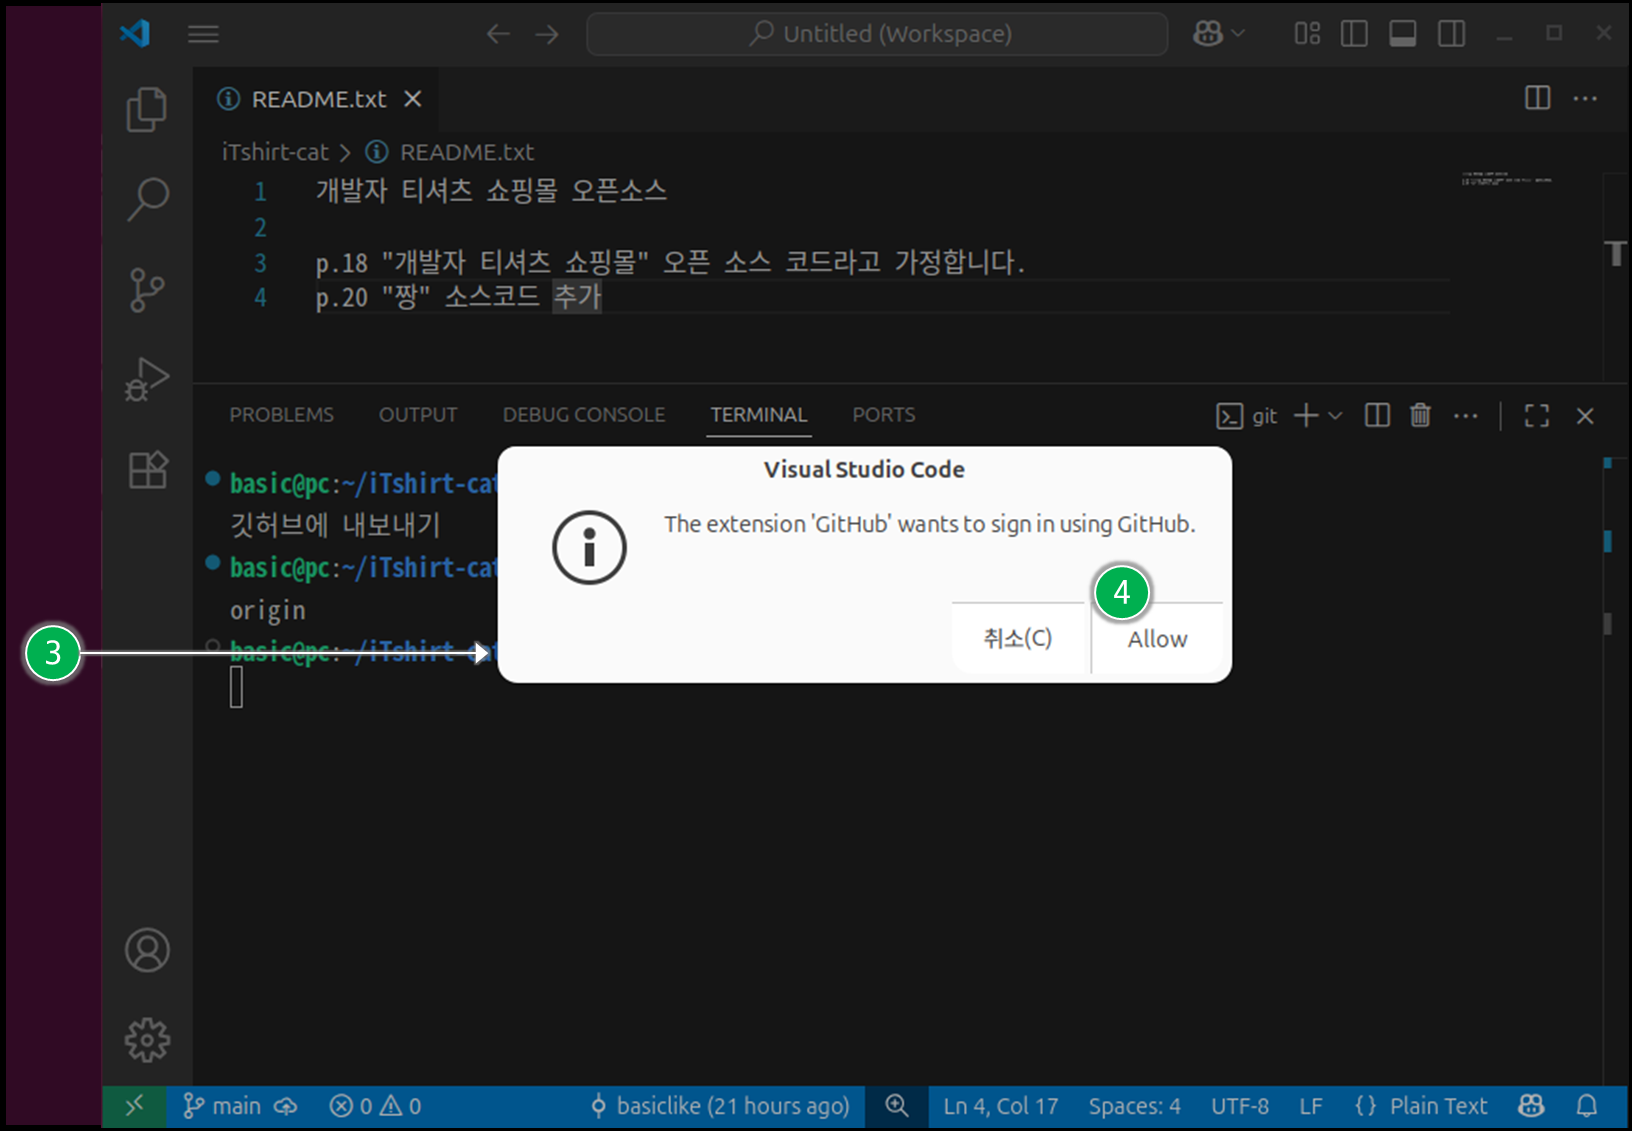1632x1131 pixels.
Task: Switch to the TERMINAL tab
Action: (x=759, y=415)
